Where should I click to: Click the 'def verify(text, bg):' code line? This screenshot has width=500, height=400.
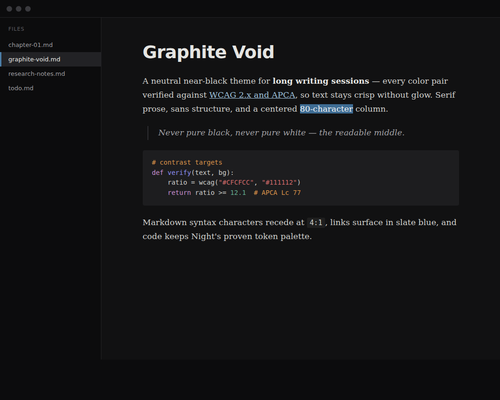coord(193,173)
